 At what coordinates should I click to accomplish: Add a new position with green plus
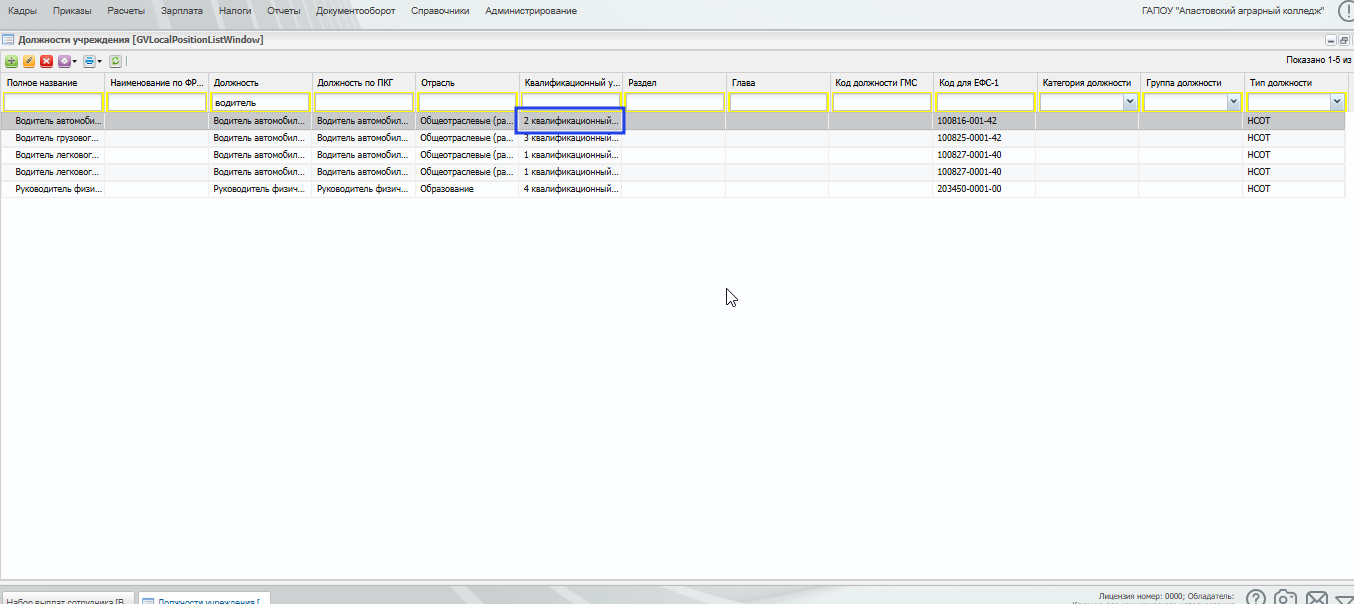[12, 61]
